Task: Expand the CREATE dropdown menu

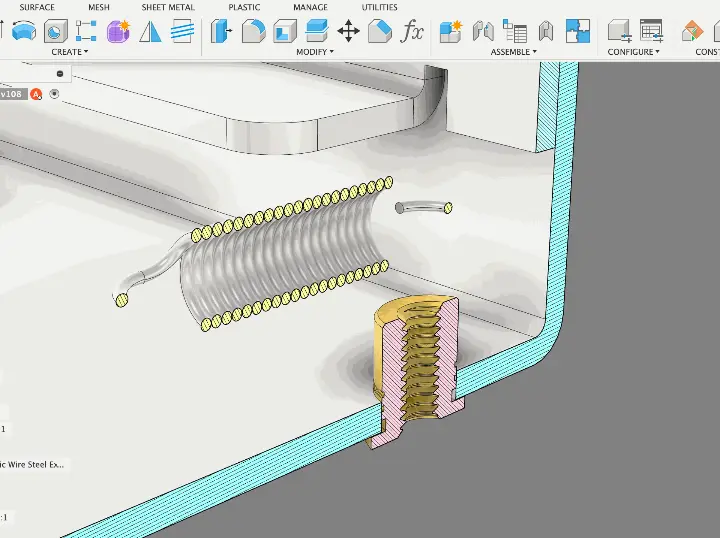Action: coord(70,52)
